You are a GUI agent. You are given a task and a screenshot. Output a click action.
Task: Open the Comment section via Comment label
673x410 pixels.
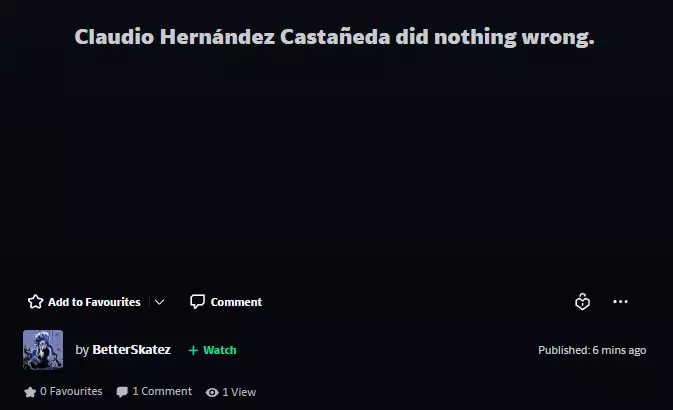pyautogui.click(x=236, y=302)
